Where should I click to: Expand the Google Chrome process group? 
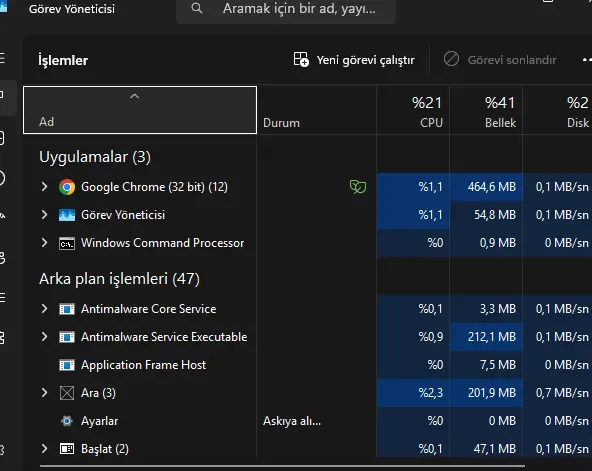coord(44,186)
